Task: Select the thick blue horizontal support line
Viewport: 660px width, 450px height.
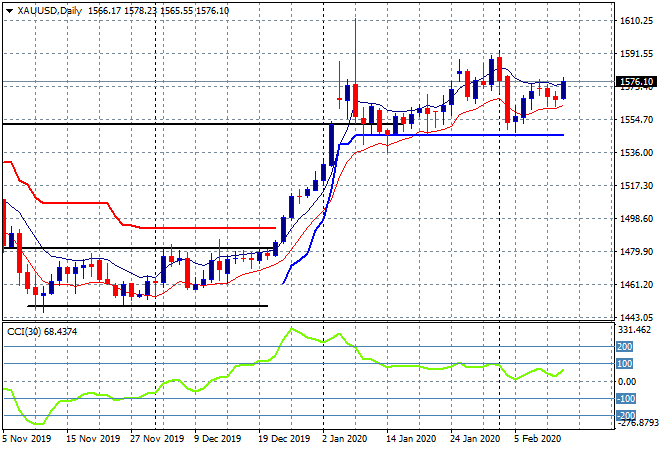Action: pyautogui.click(x=459, y=135)
